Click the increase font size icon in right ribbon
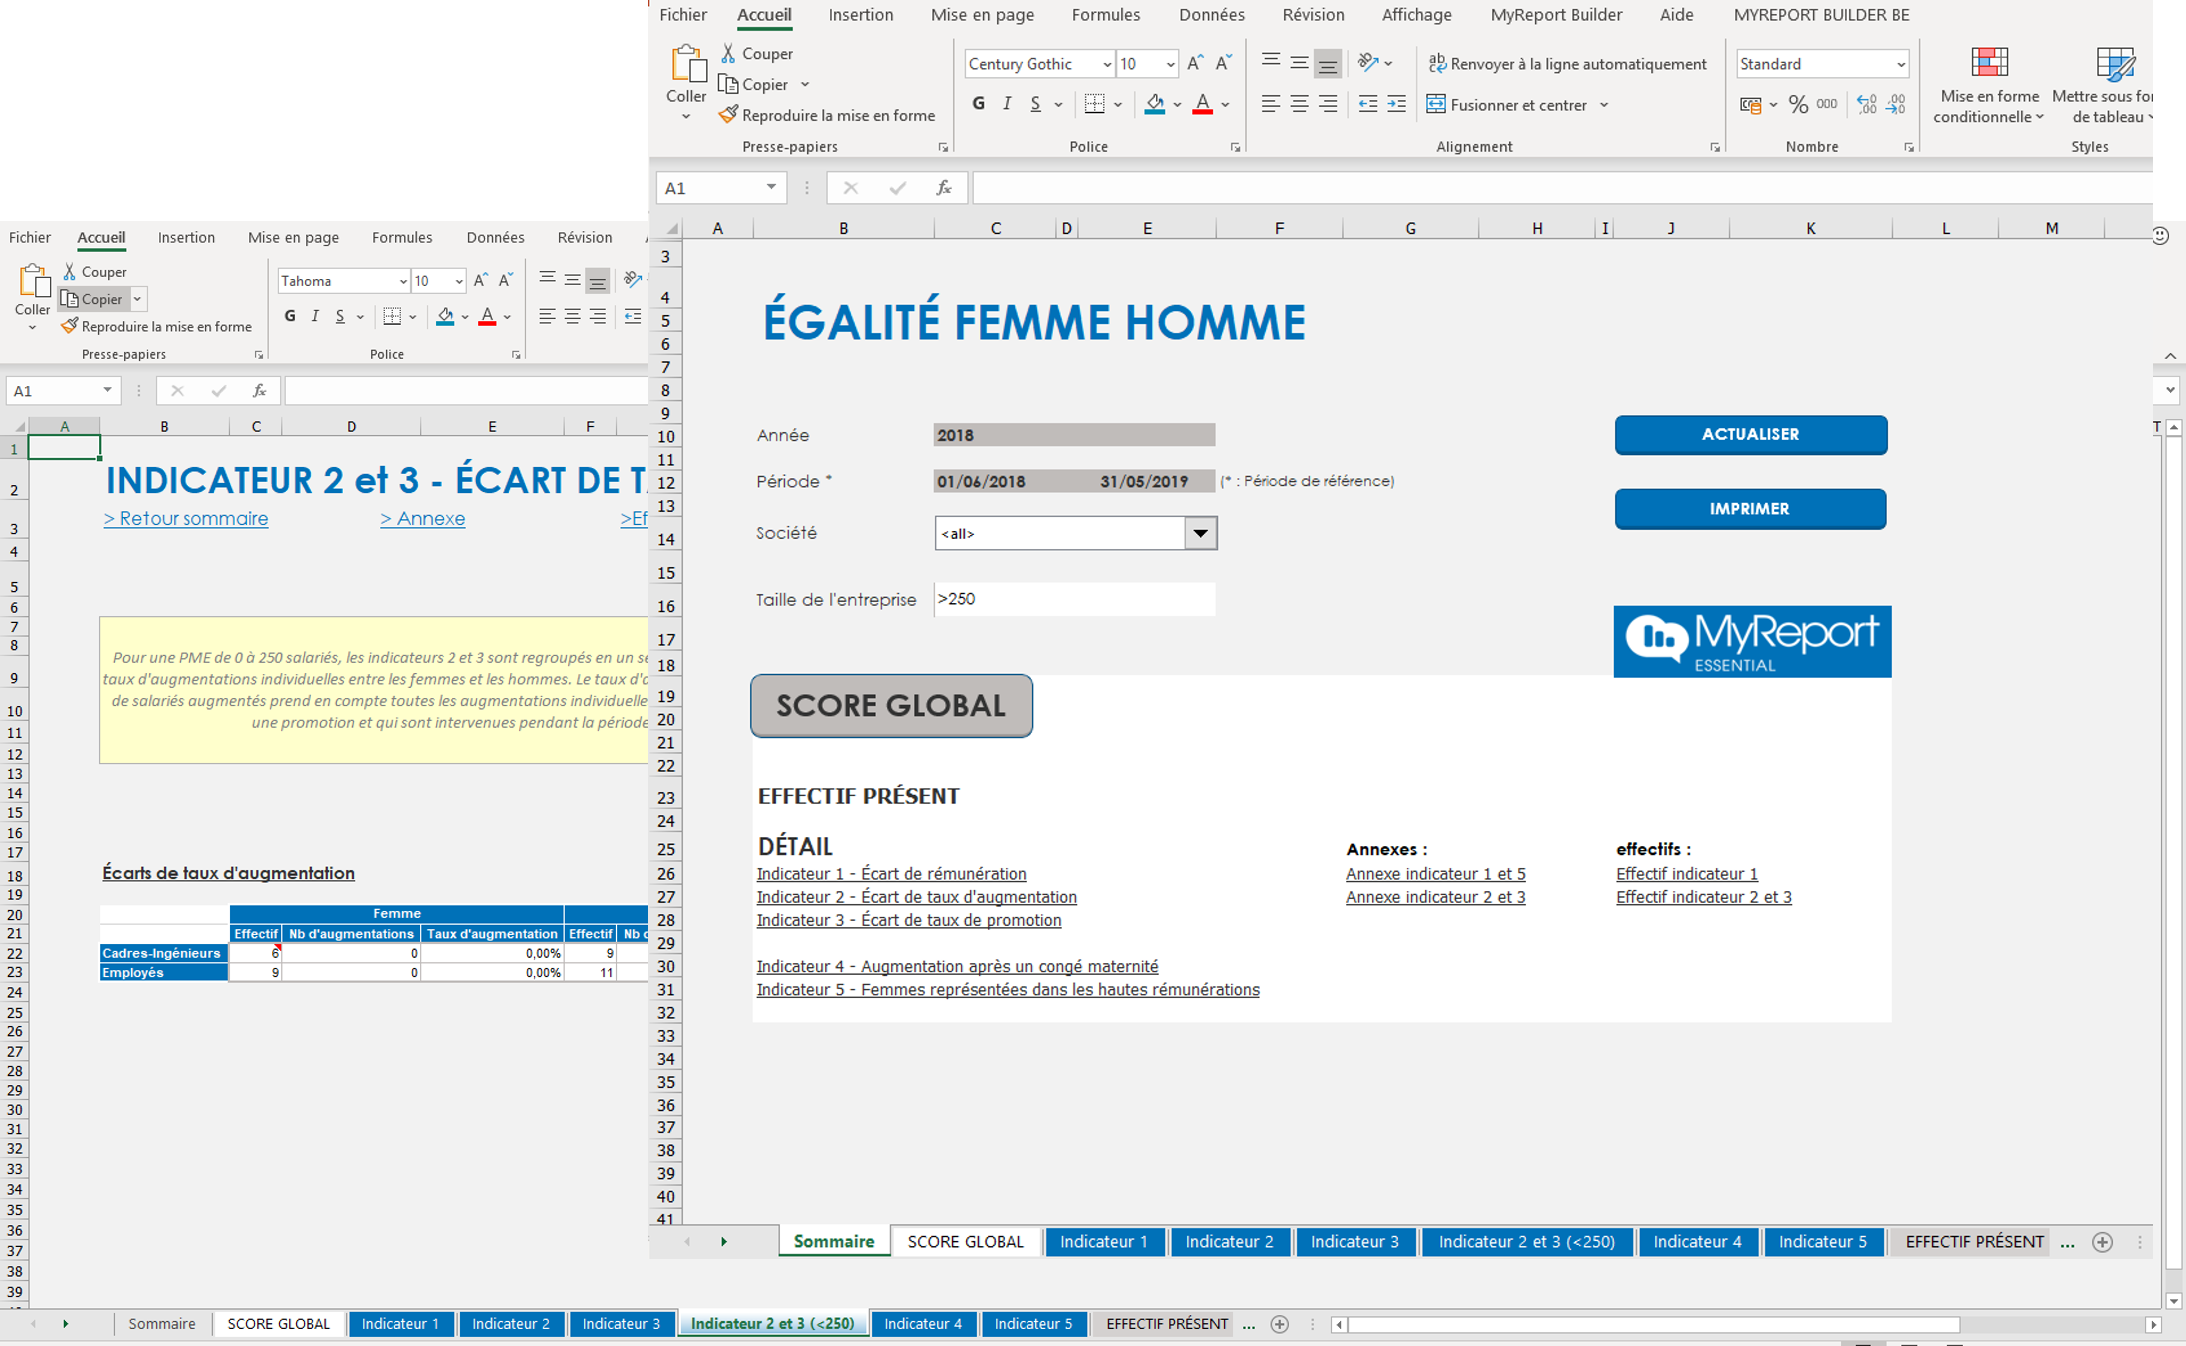Screen dimensions: 2186x1346 click(x=1195, y=64)
